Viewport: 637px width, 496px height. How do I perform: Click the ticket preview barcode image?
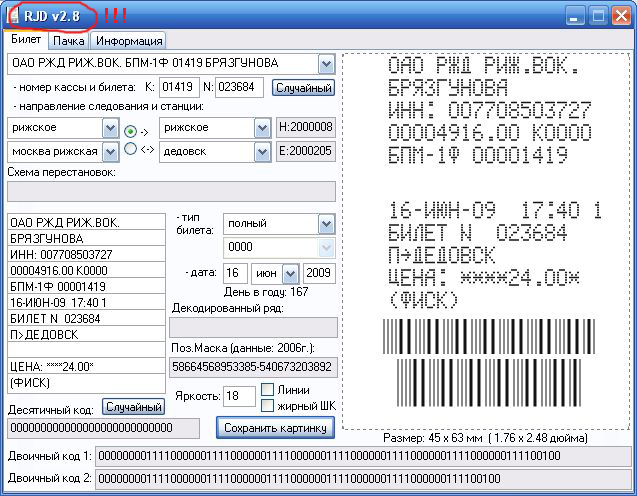488,363
